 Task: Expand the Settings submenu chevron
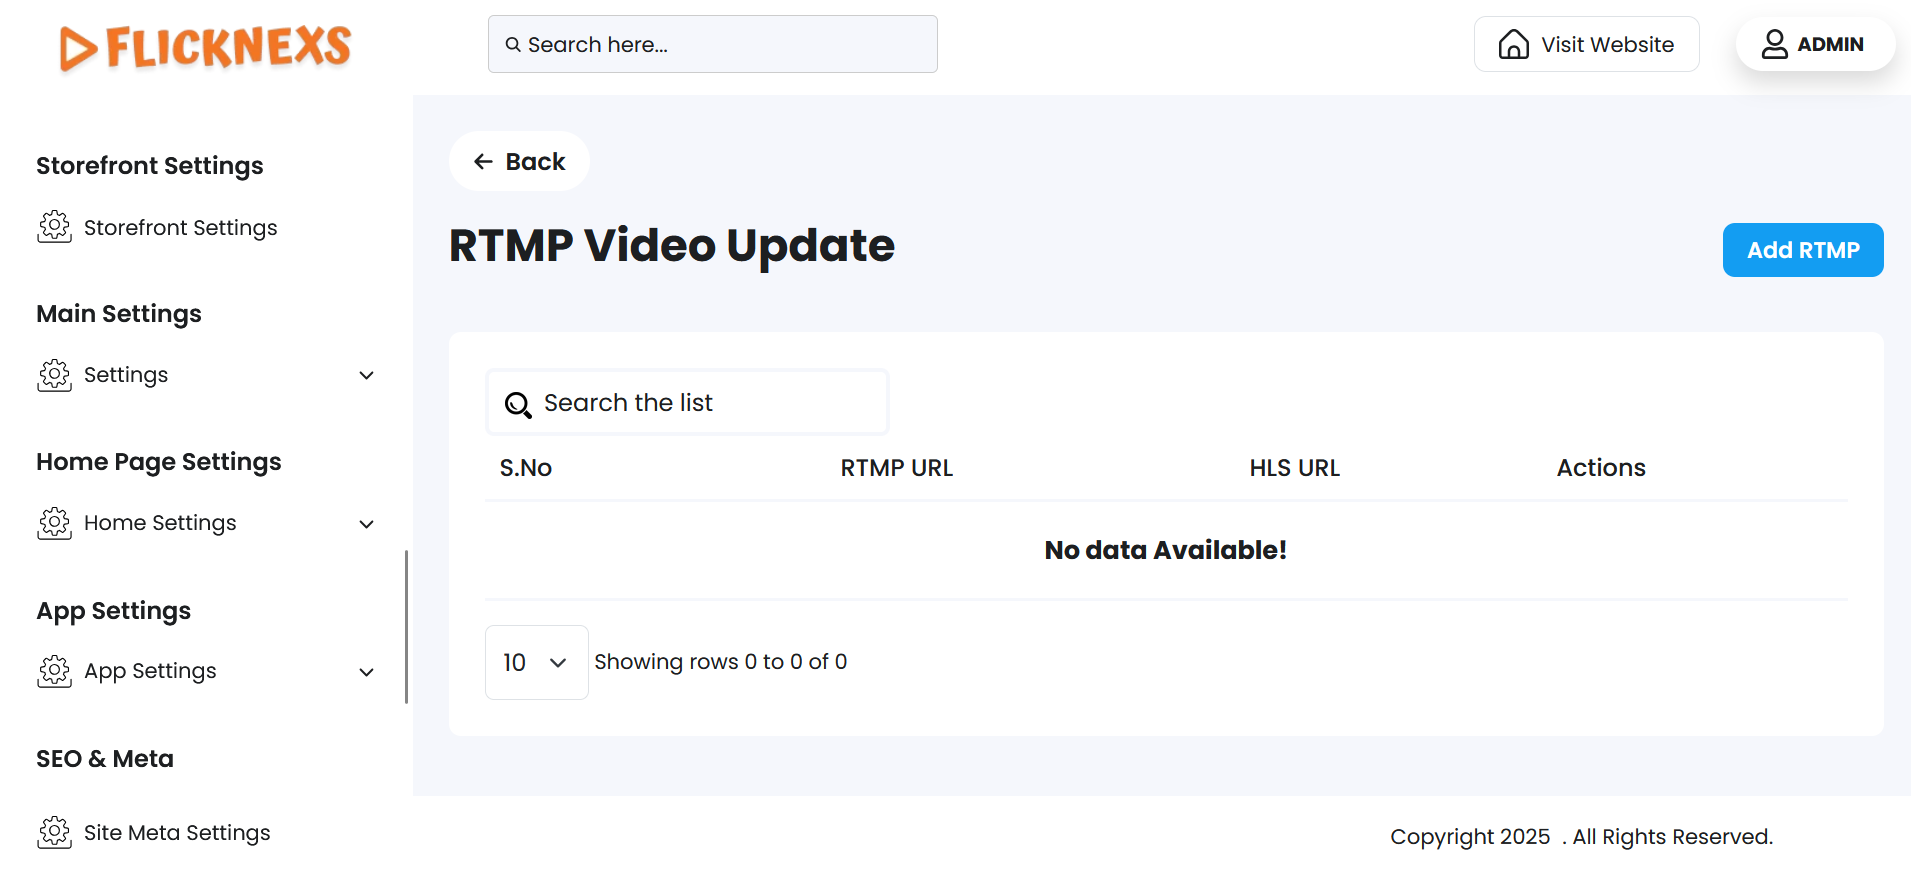[x=367, y=376]
